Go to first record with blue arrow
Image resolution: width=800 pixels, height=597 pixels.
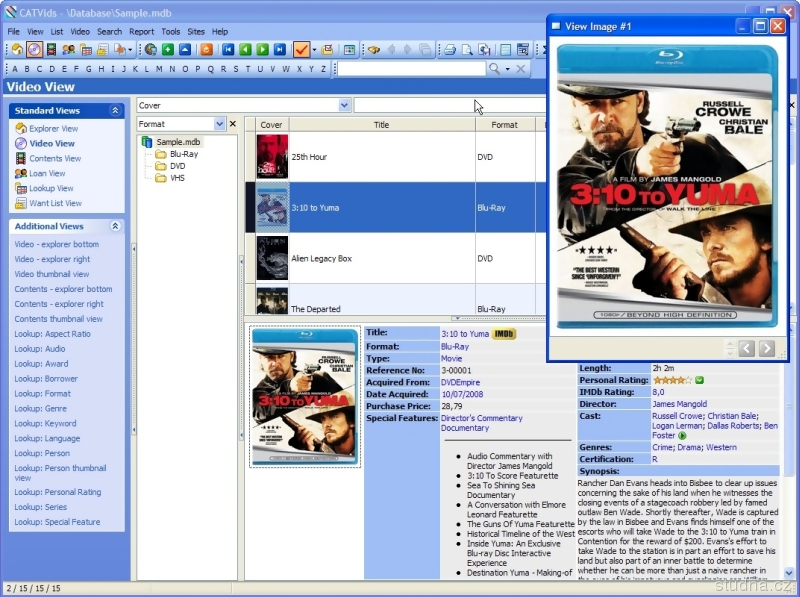228,49
